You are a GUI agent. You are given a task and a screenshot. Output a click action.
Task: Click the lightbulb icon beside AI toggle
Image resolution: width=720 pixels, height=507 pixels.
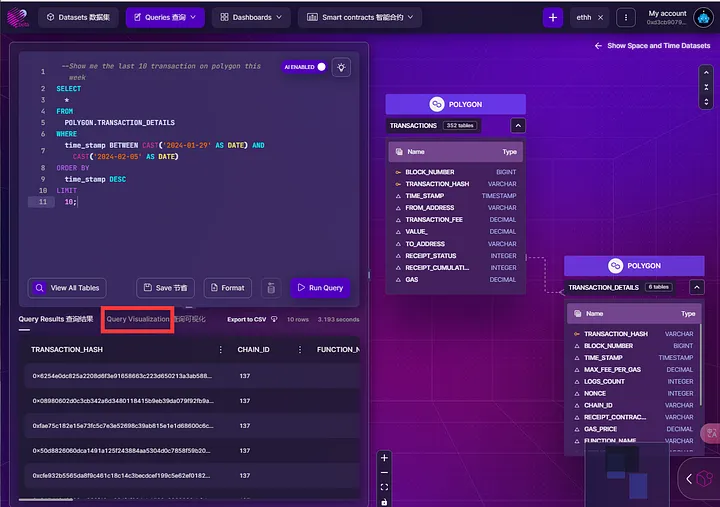(x=342, y=67)
